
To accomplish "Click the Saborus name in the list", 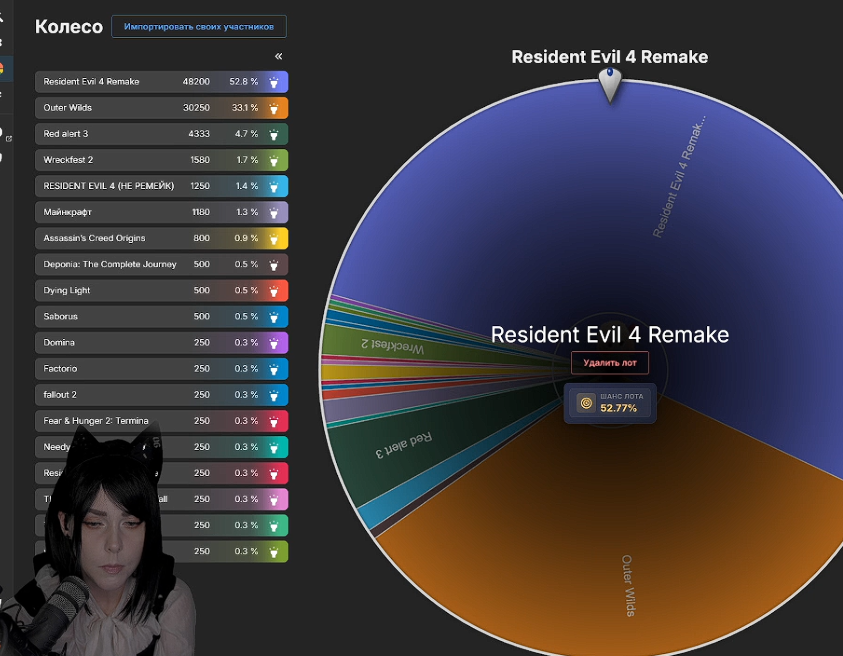I will pyautogui.click(x=61, y=316).
